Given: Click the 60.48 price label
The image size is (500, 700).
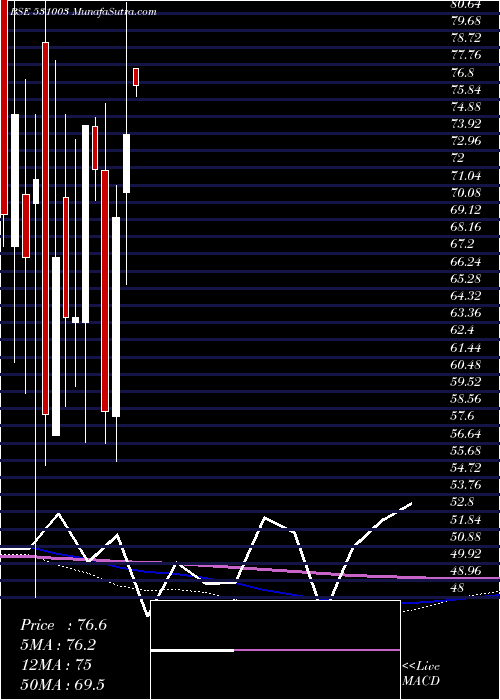Looking at the screenshot, I should (467, 364).
